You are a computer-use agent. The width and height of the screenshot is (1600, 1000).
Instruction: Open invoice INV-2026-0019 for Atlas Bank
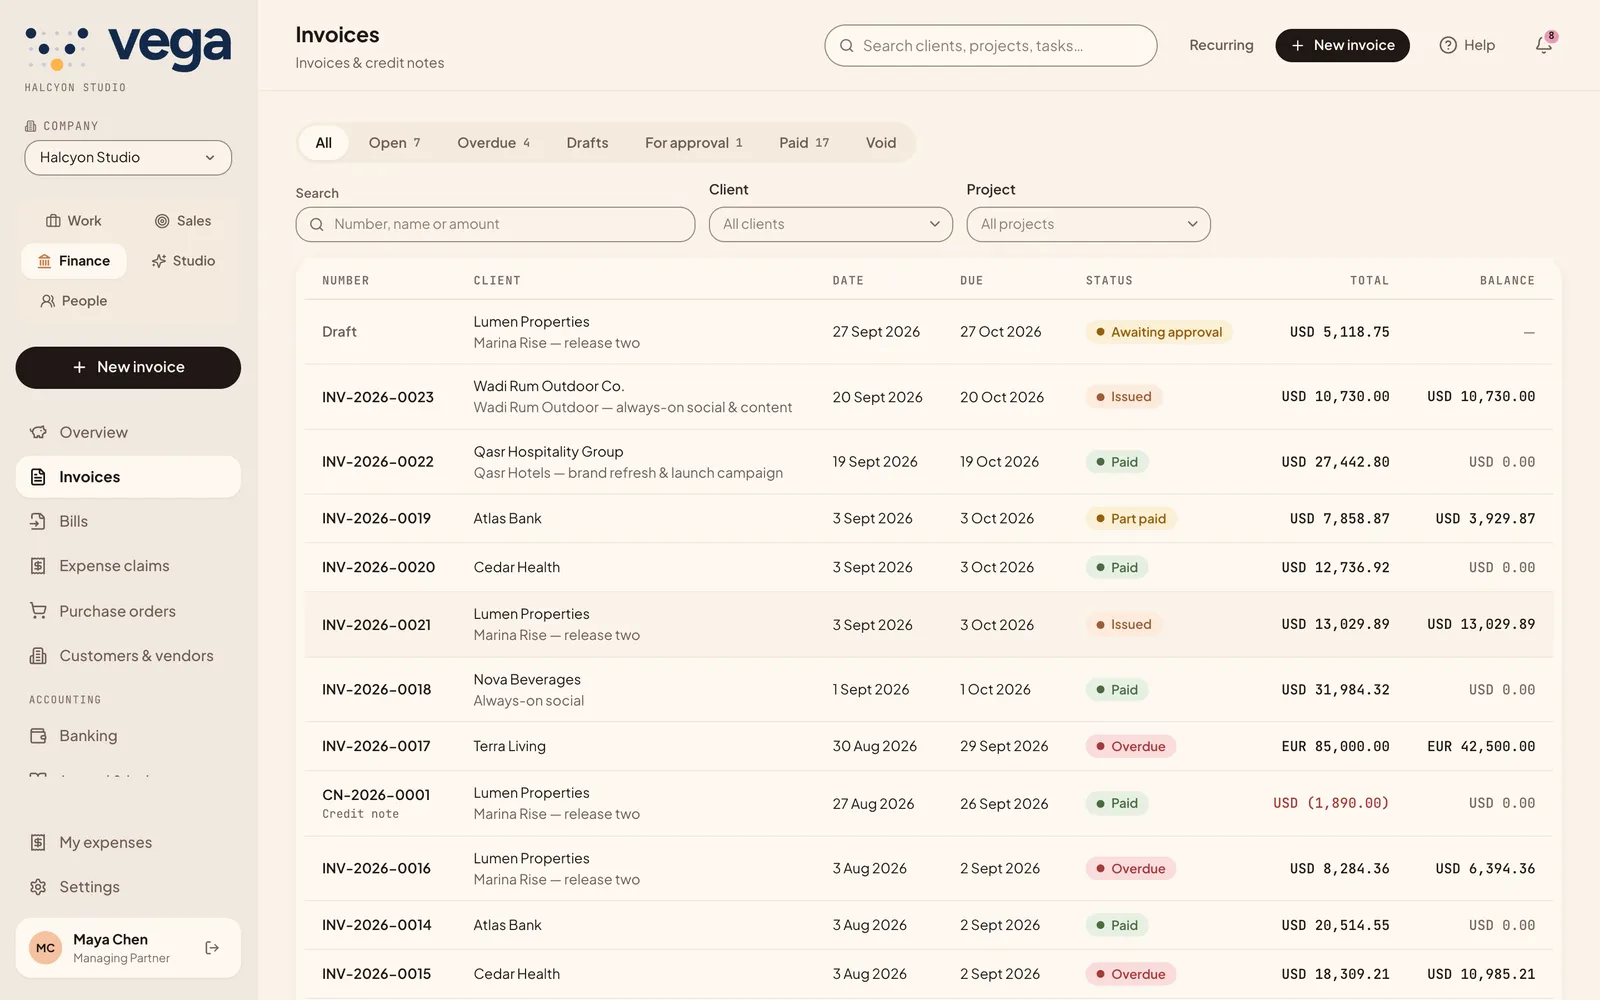[x=929, y=519]
